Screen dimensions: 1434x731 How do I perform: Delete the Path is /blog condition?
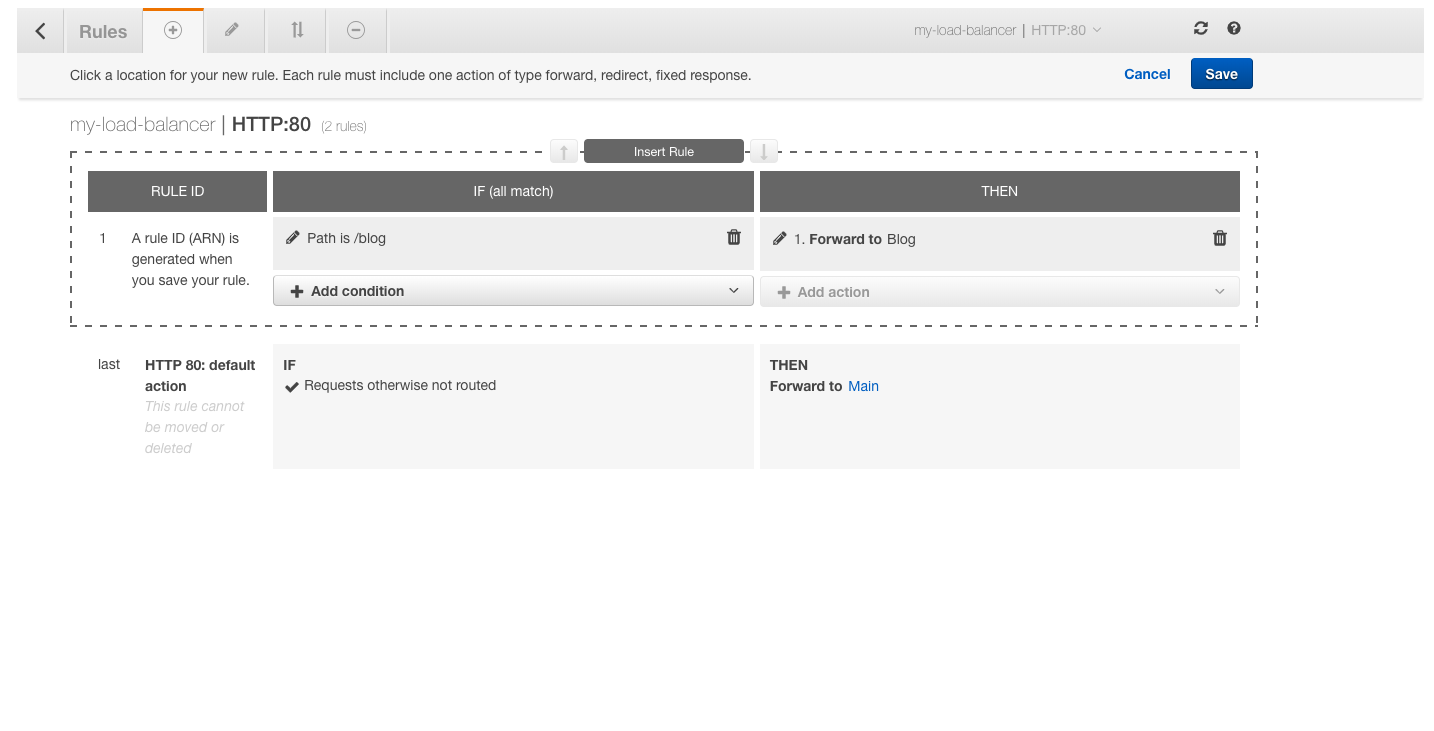coord(734,238)
